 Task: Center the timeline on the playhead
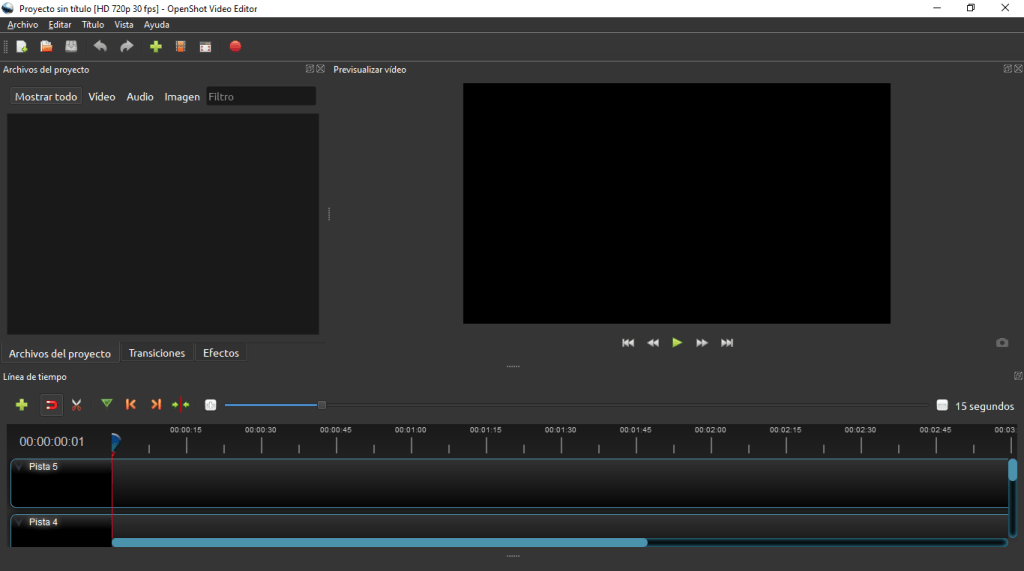coord(180,405)
